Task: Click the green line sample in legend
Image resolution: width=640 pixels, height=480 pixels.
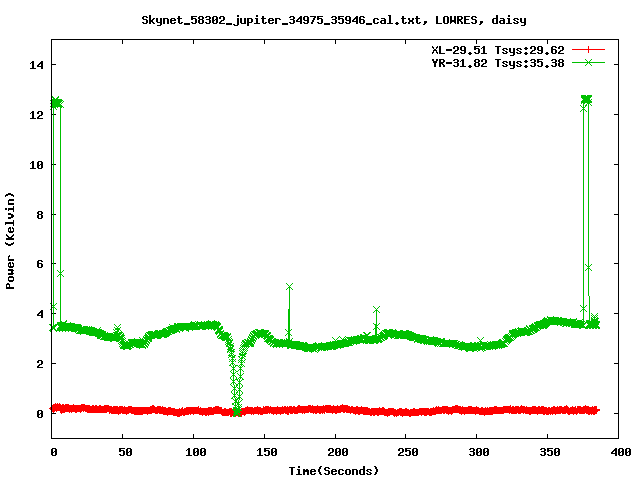Action: click(588, 62)
